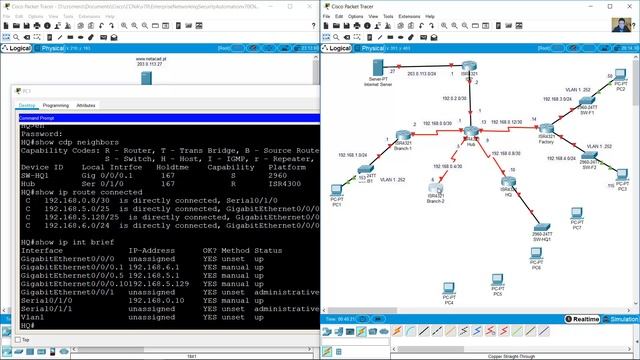Click Save icon in right Packet Tracer window
The width and height of the screenshot is (640, 360).
click(x=346, y=26)
